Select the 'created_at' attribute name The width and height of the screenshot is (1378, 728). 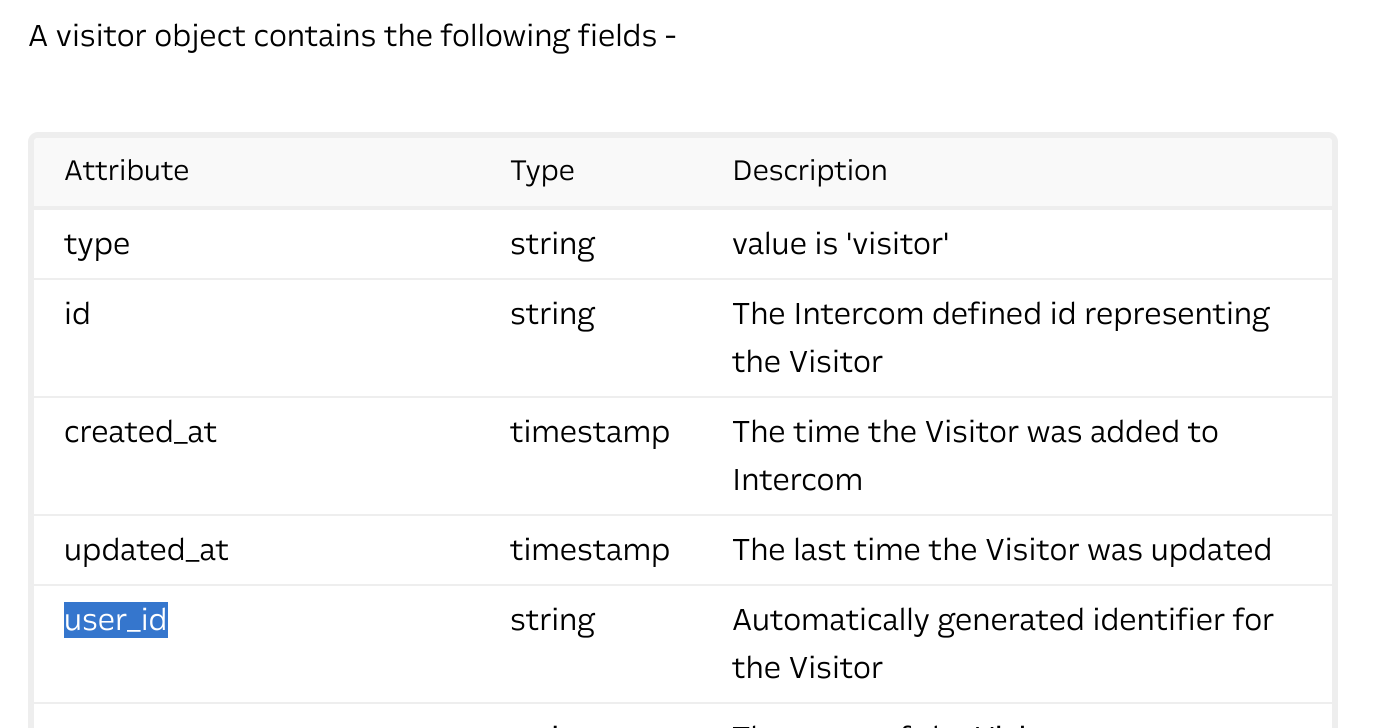(x=140, y=432)
